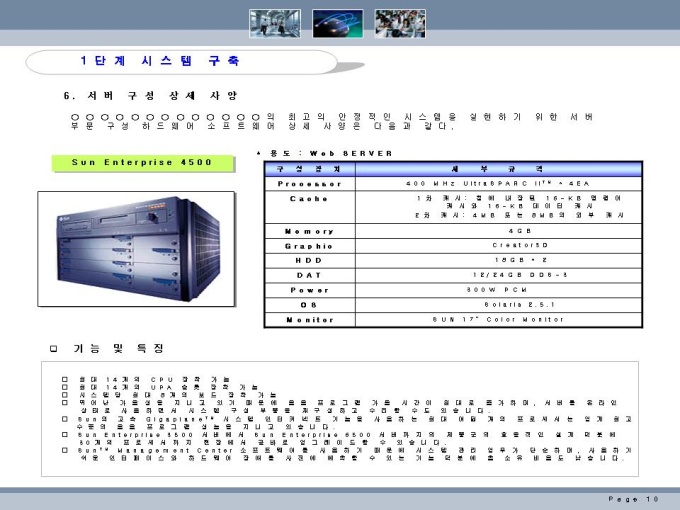Image resolution: width=680 pixels, height=510 pixels.
Task: Click the Cache specification description cell
Action: (x=498, y=207)
